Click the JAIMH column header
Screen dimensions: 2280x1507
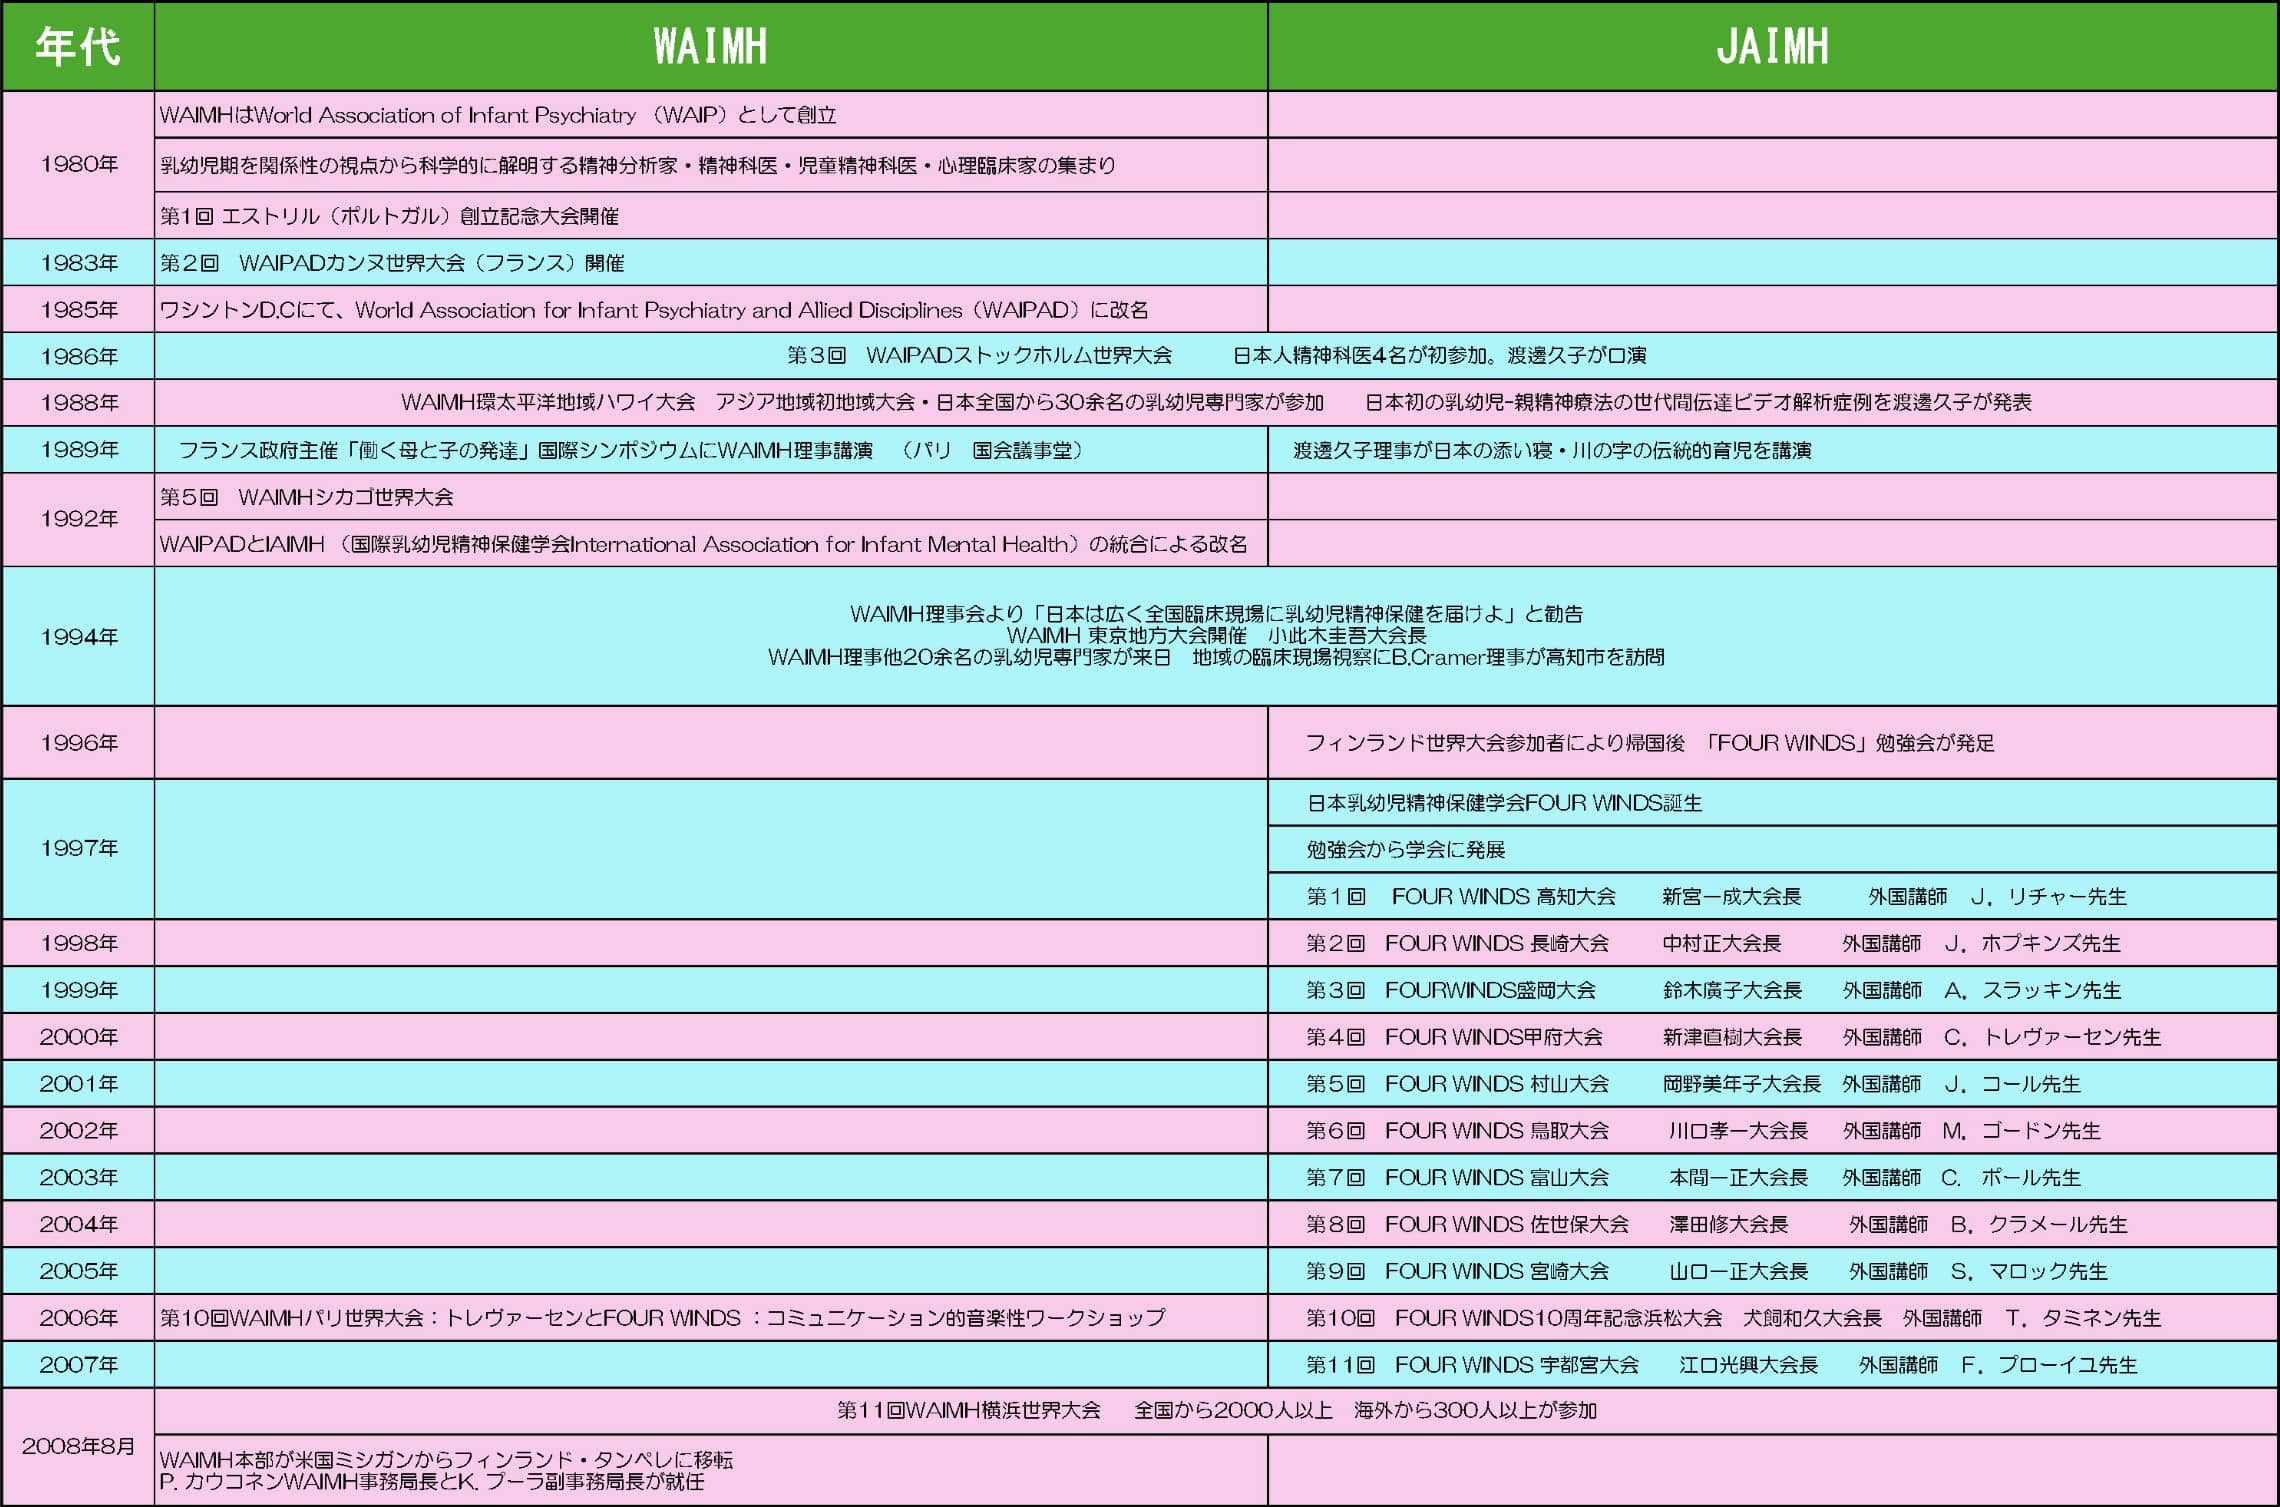1772,47
